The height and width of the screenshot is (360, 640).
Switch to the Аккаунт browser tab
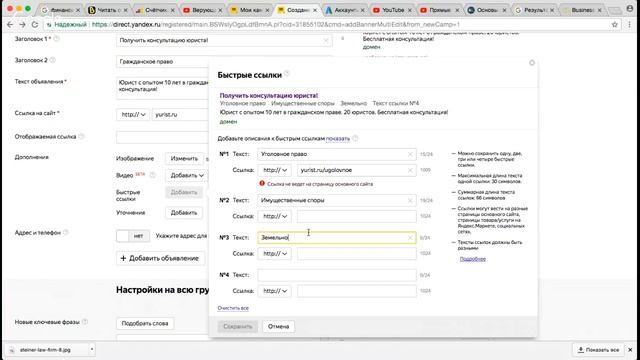[x=345, y=10]
